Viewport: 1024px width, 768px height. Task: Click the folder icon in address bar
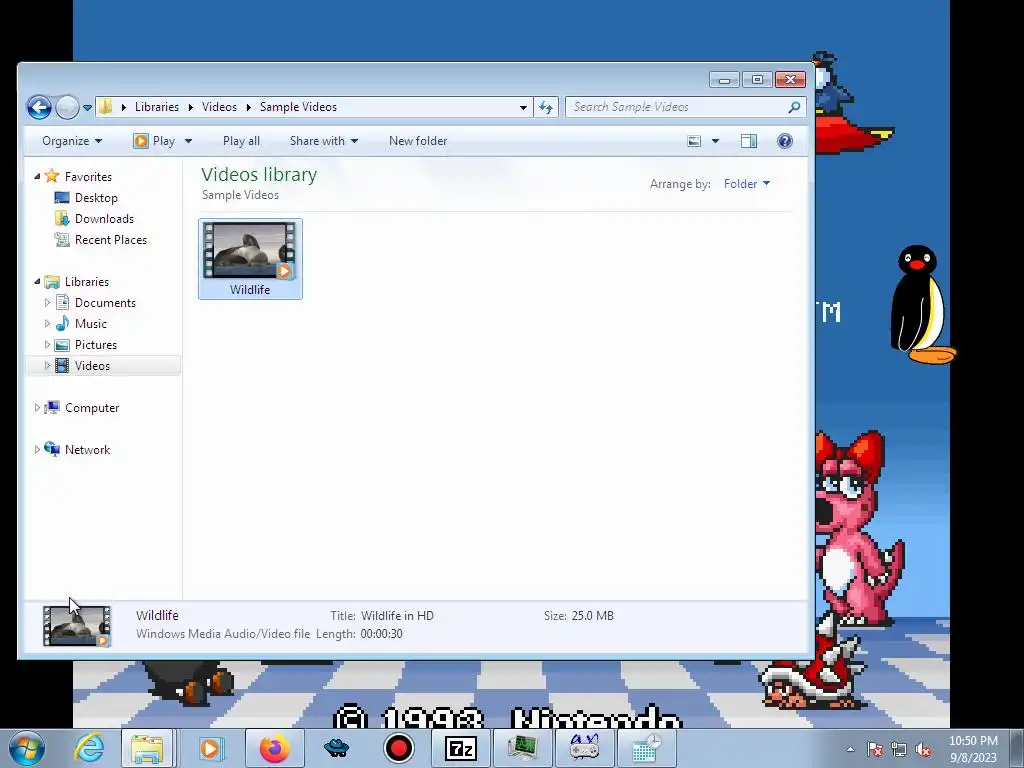[x=106, y=106]
